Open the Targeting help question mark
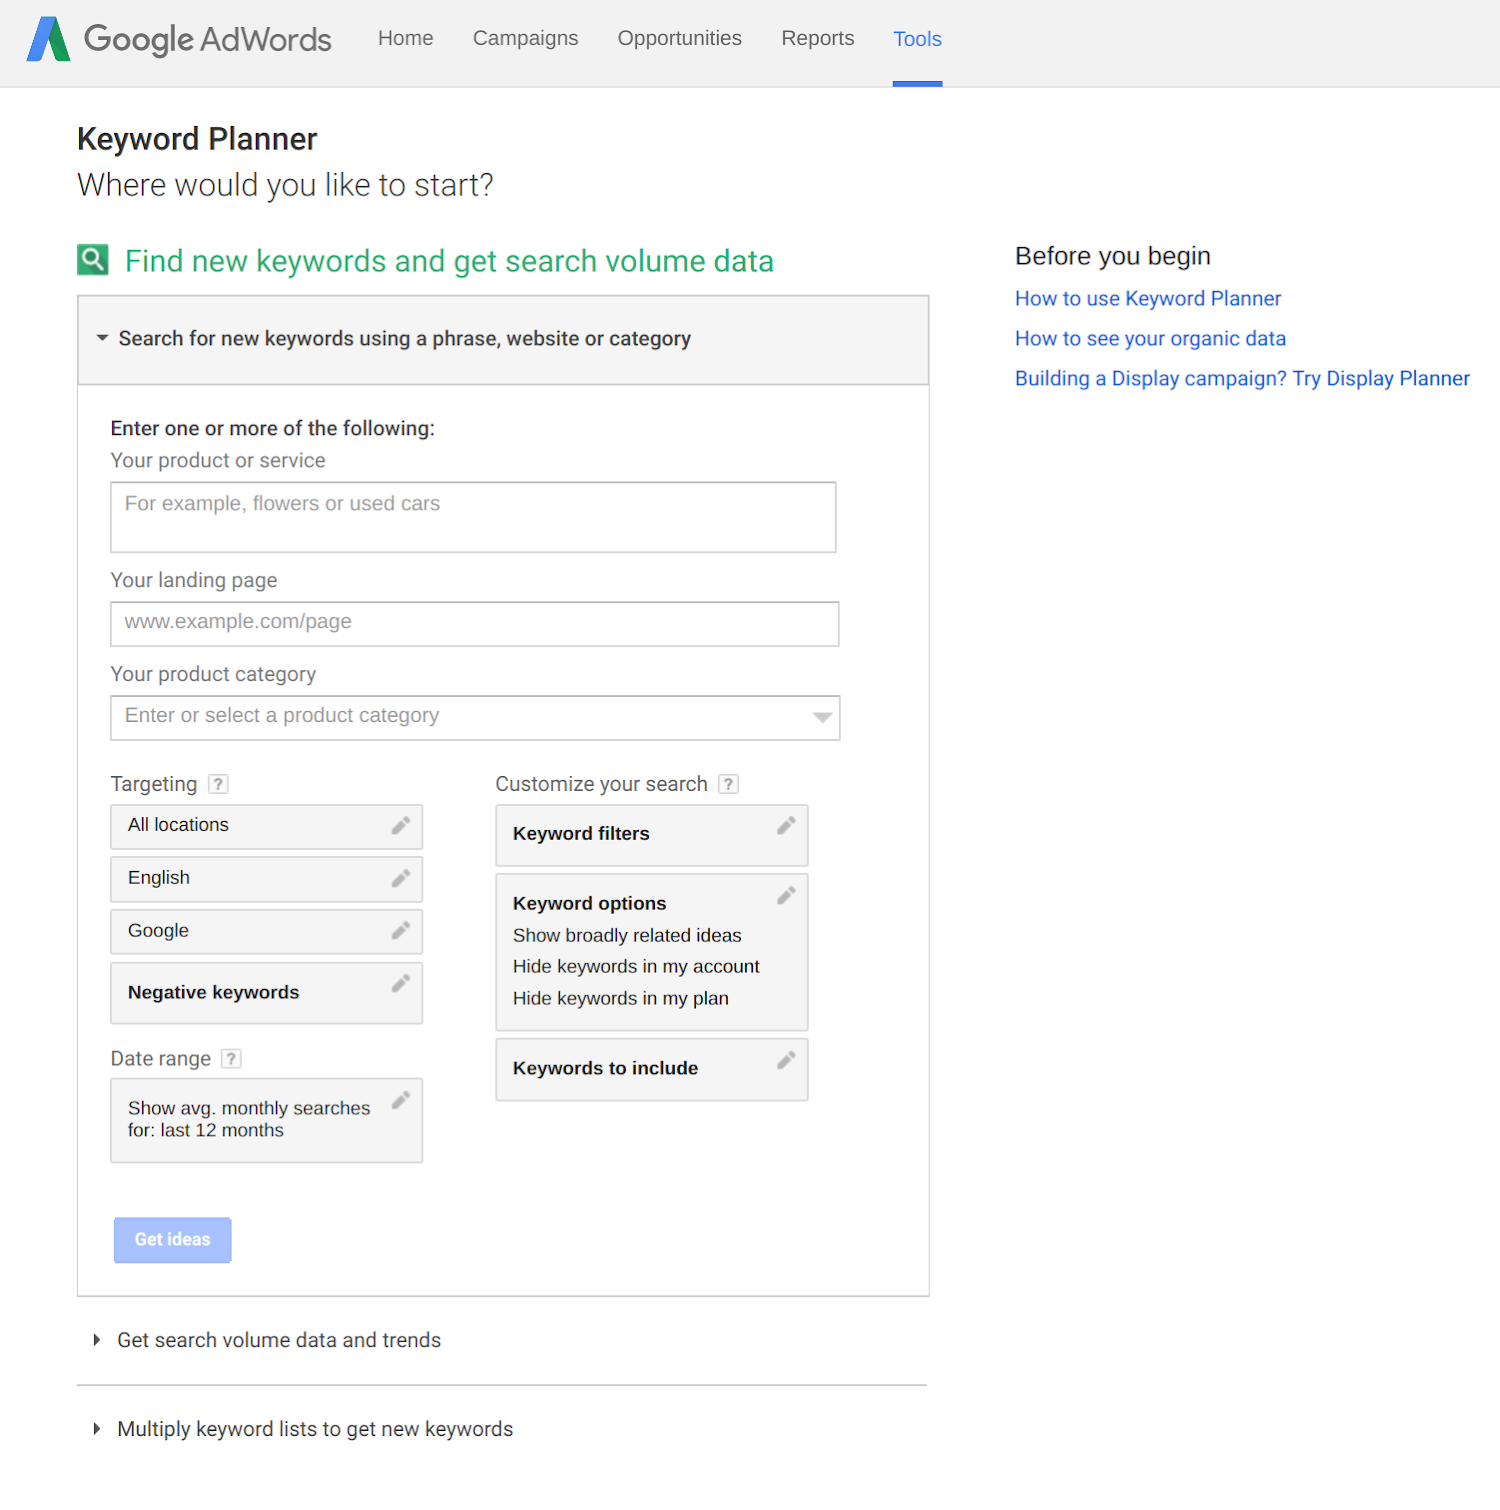Image resolution: width=1500 pixels, height=1510 pixels. pos(218,784)
